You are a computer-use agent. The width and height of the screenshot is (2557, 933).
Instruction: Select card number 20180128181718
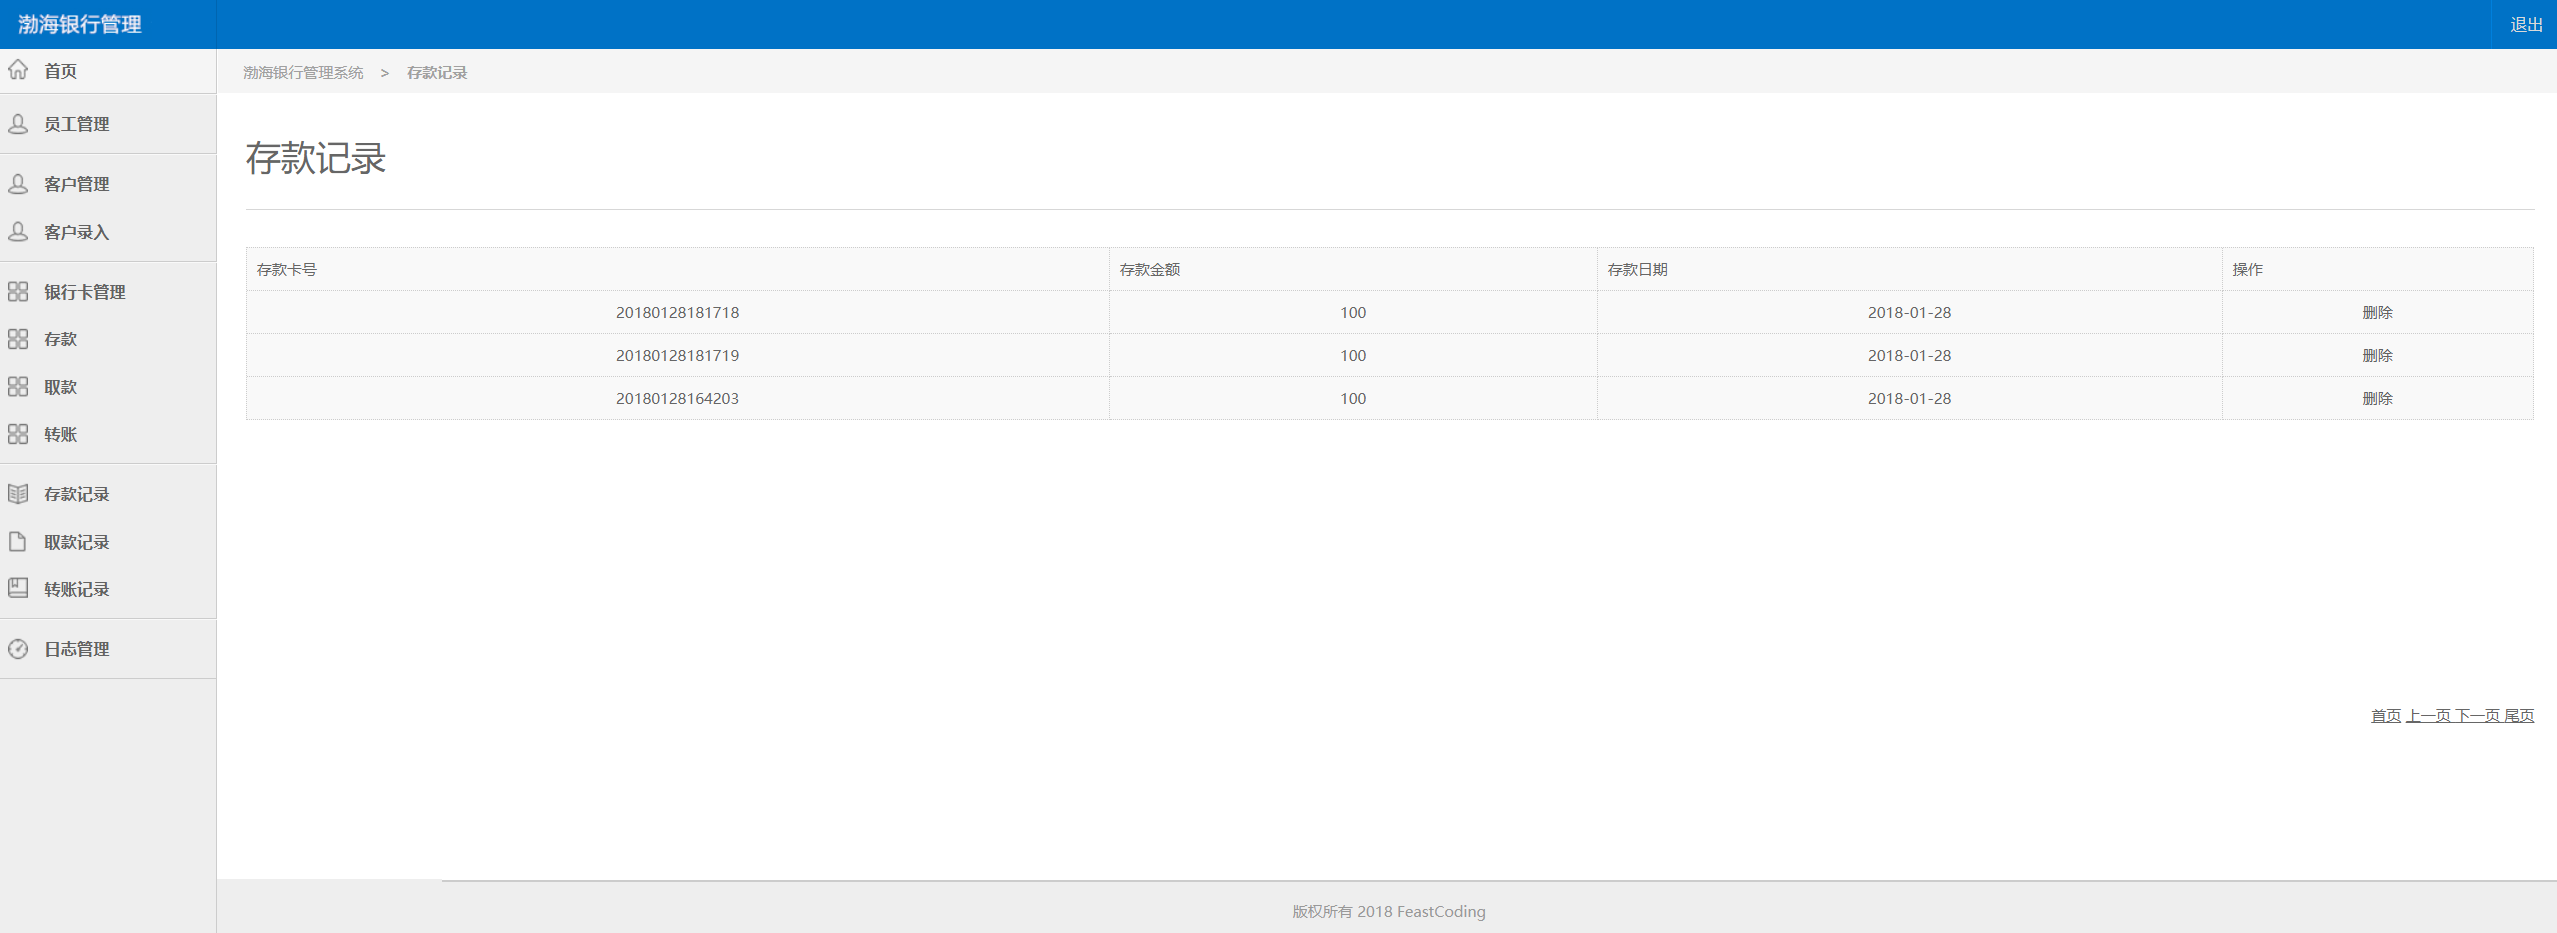tap(677, 313)
